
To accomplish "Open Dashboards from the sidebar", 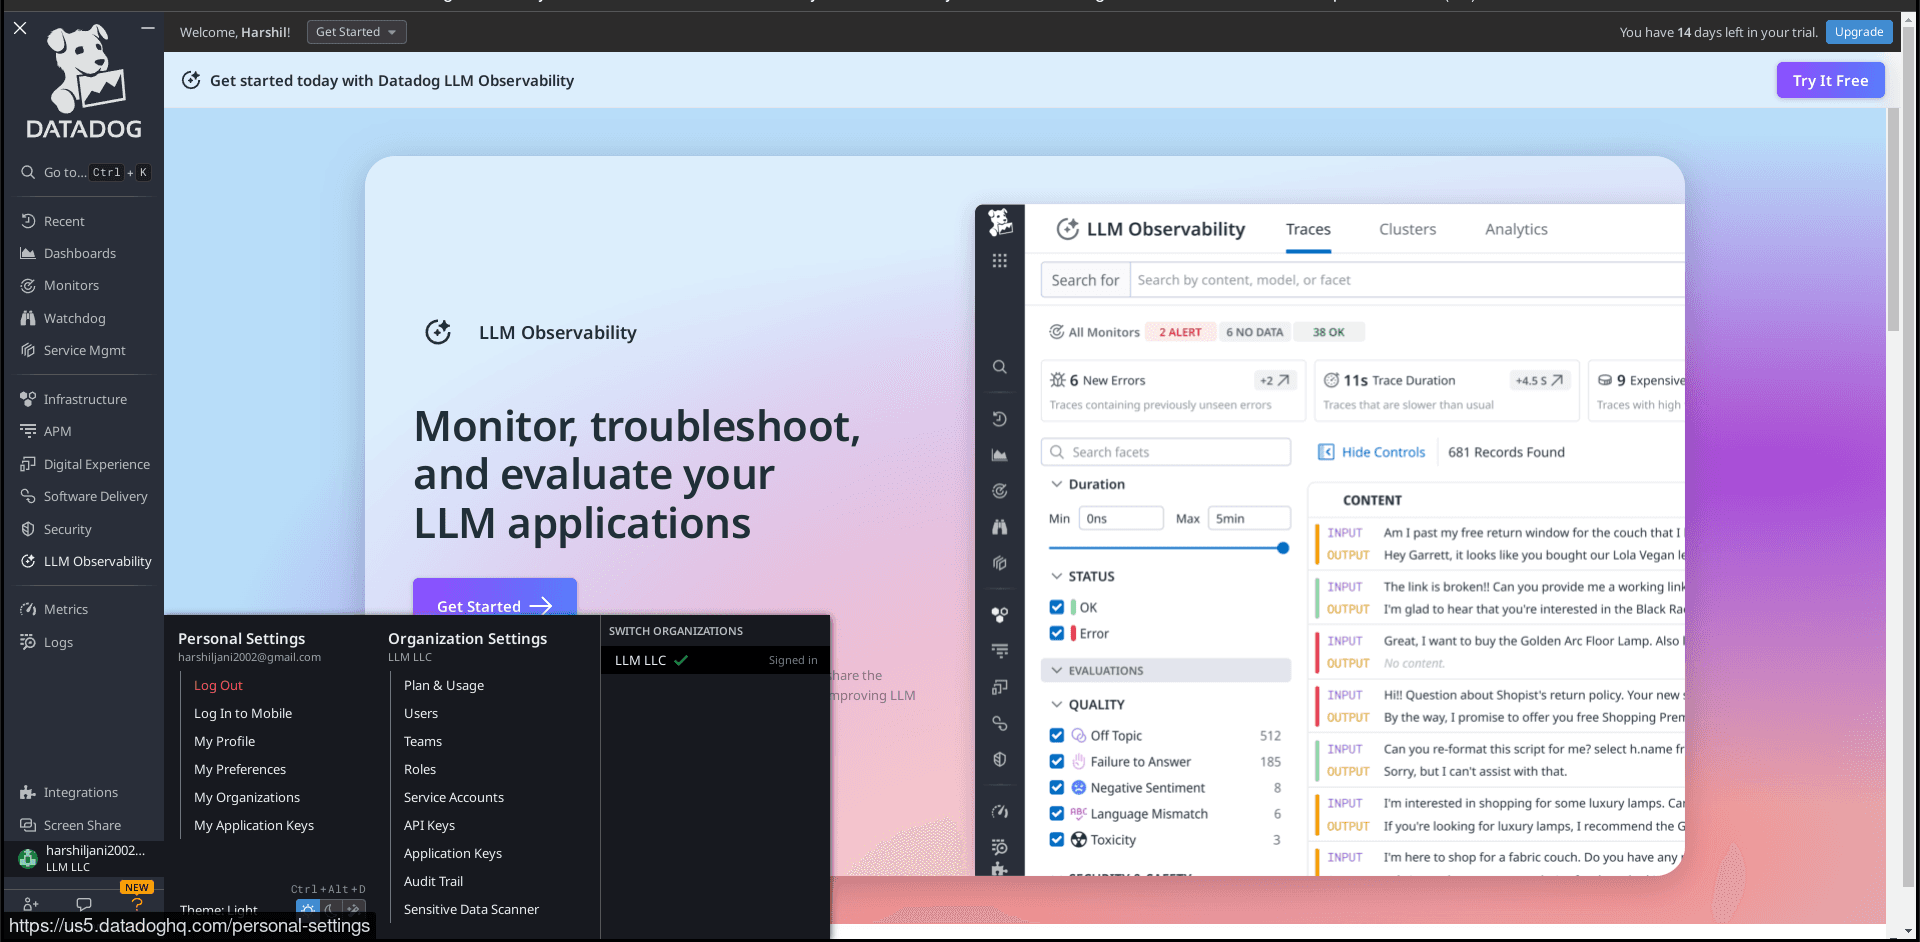I will 79,253.
